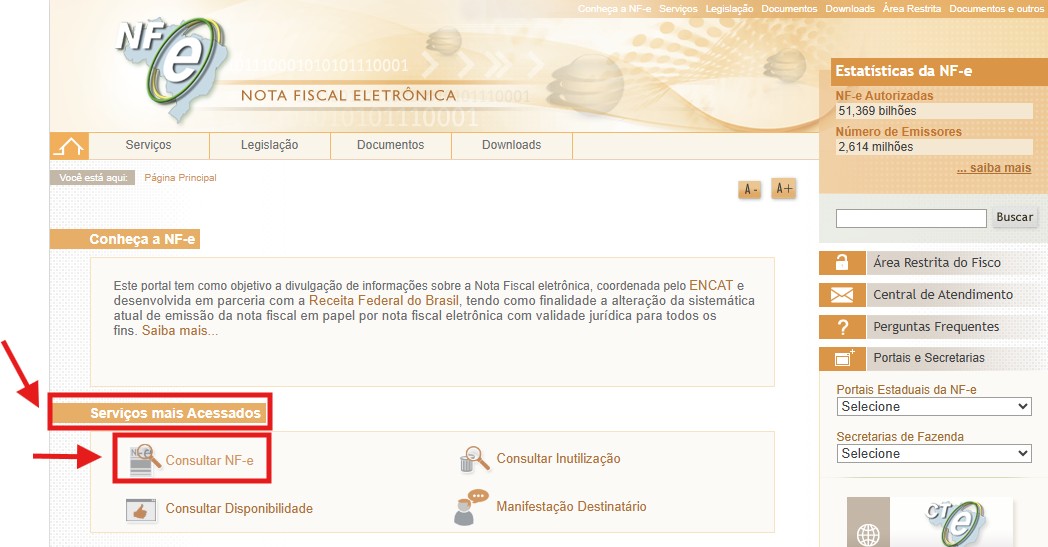Image resolution: width=1048 pixels, height=547 pixels.
Task: Open the Legislação main menu
Action: [x=269, y=145]
